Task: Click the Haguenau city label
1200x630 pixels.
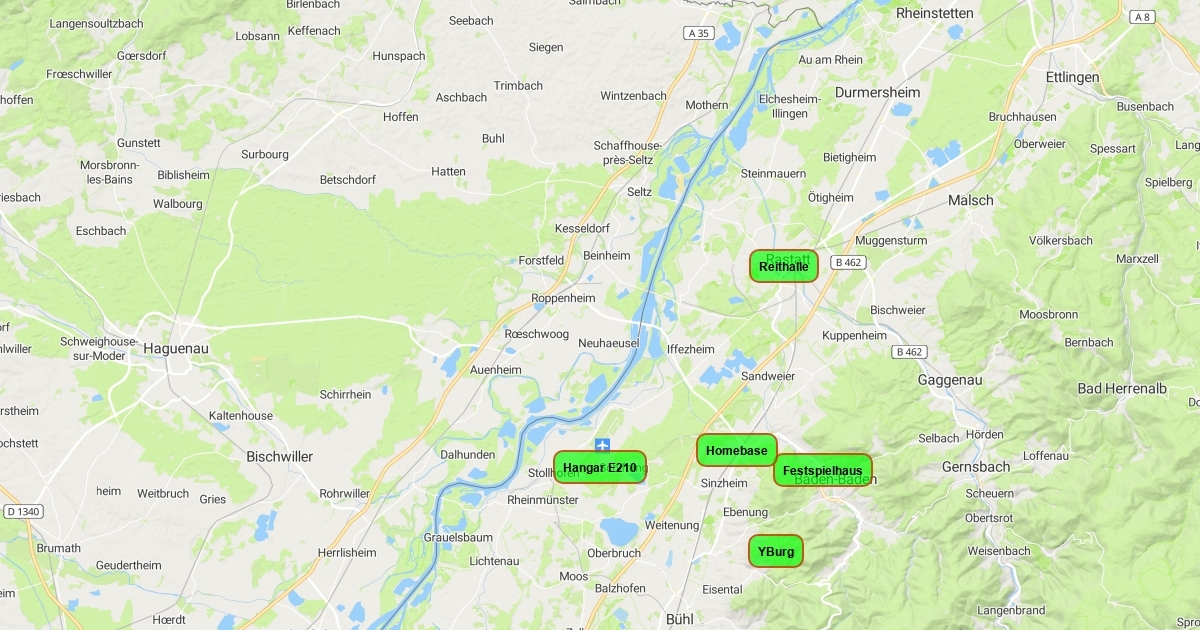Action: tap(177, 348)
